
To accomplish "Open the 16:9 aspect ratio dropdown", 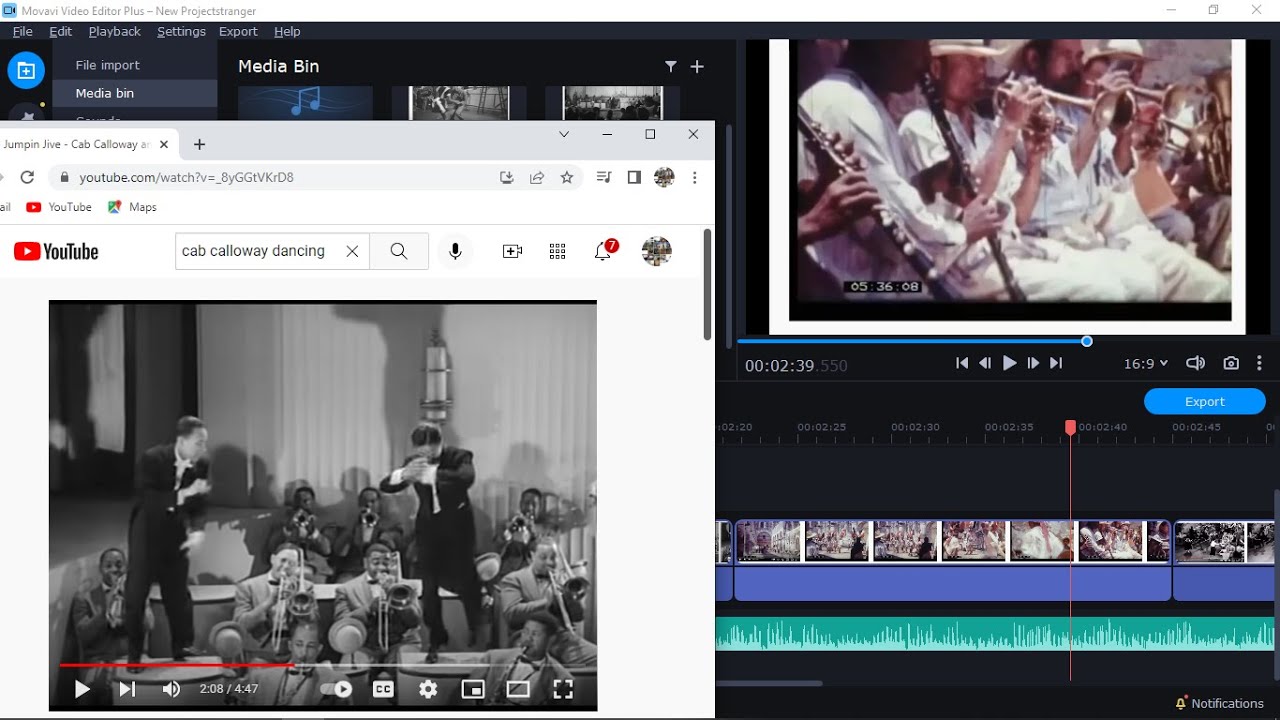I will [1145, 364].
